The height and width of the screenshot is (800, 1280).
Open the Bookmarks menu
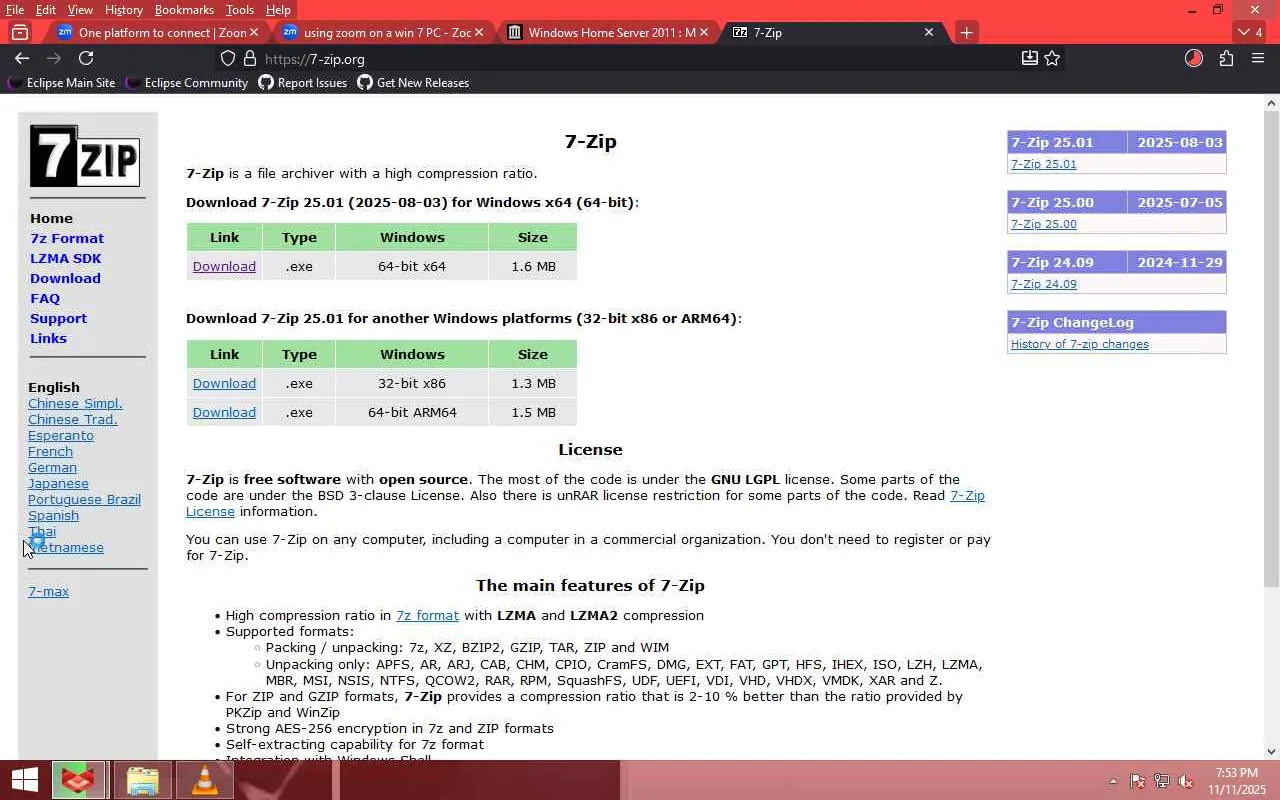tap(184, 10)
